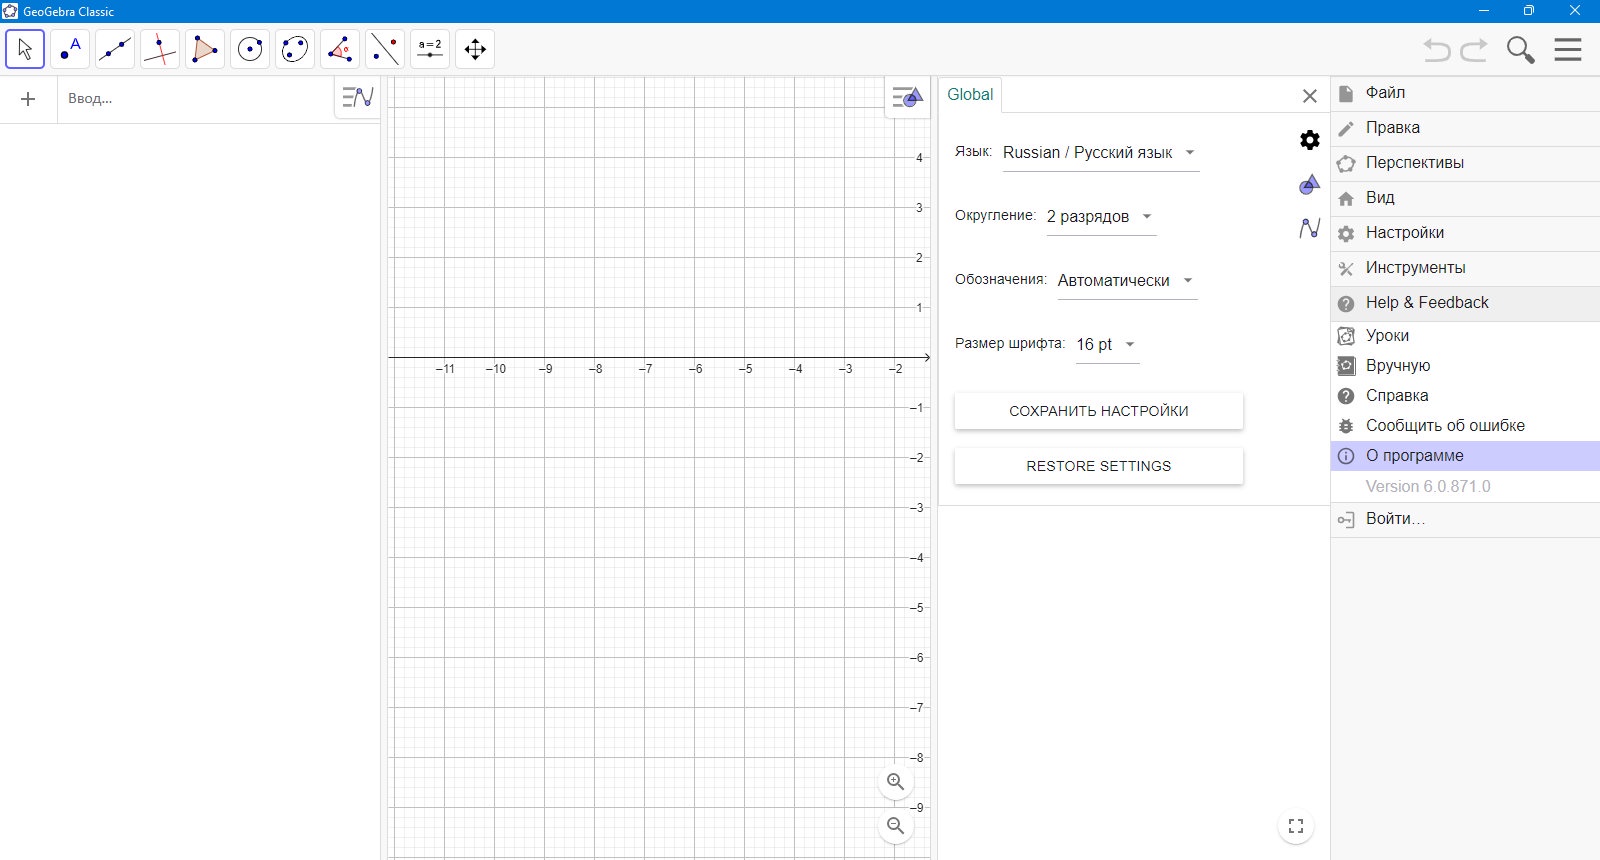The height and width of the screenshot is (860, 1600).
Task: Open Уроки menu item
Action: tap(1465, 336)
